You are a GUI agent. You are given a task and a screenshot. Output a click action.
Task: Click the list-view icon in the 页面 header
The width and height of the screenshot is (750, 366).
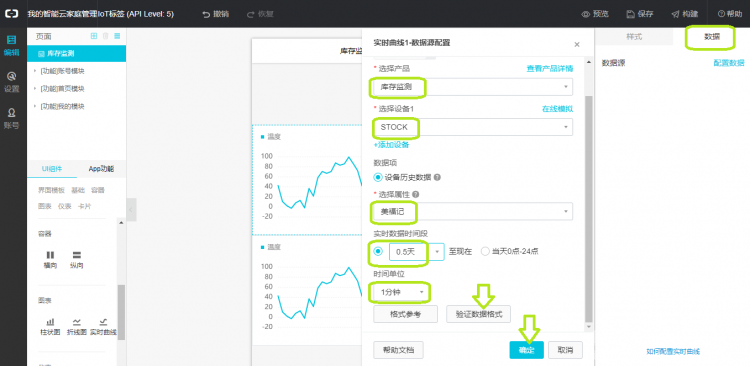coord(117,36)
